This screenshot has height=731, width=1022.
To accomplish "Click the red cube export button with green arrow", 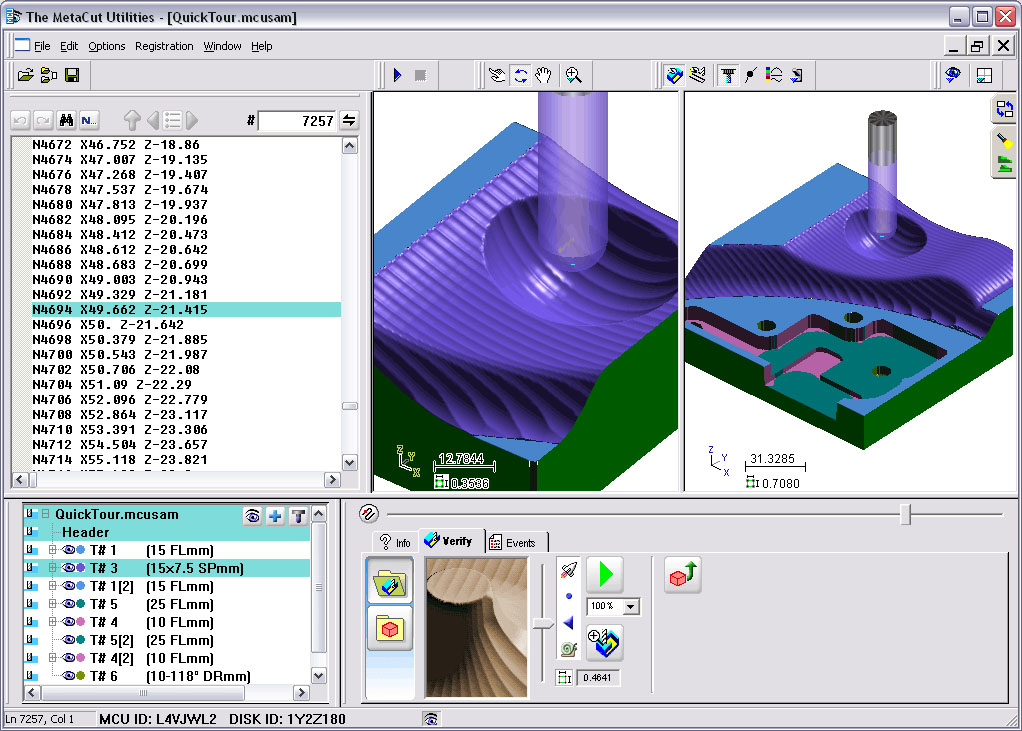I will [x=682, y=576].
